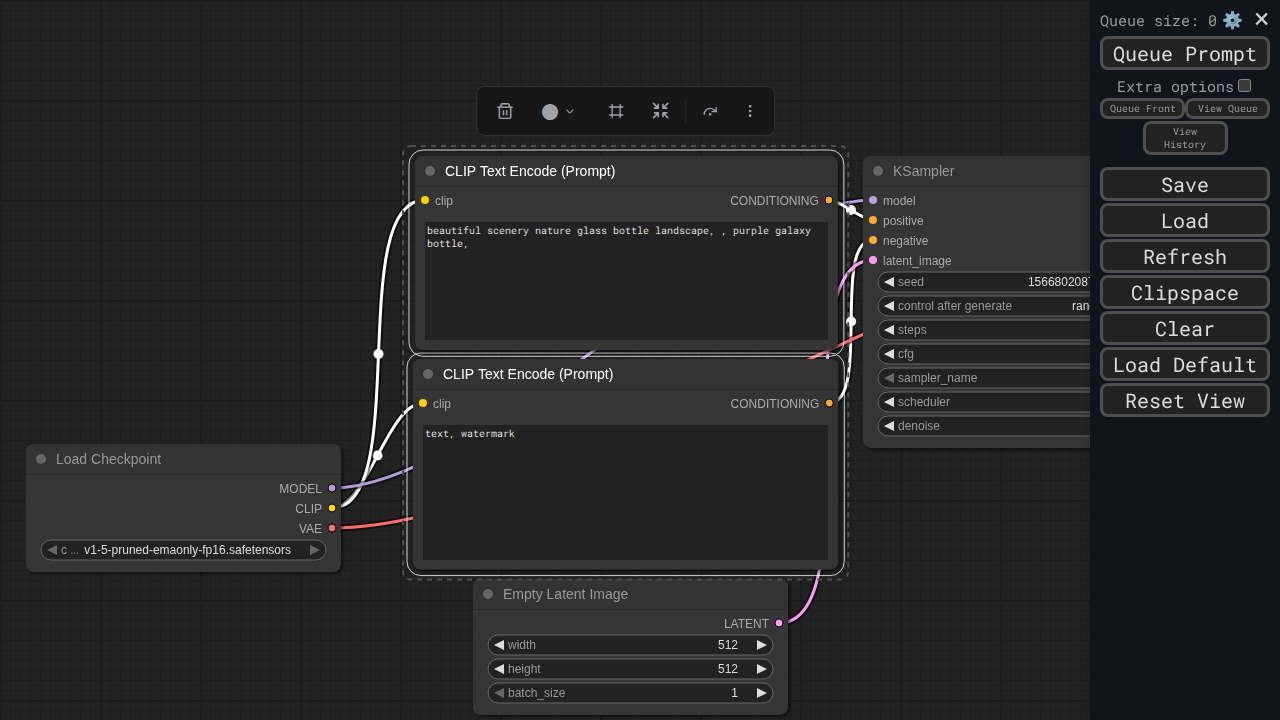Collapse the Load Checkpoint node dot

41,459
